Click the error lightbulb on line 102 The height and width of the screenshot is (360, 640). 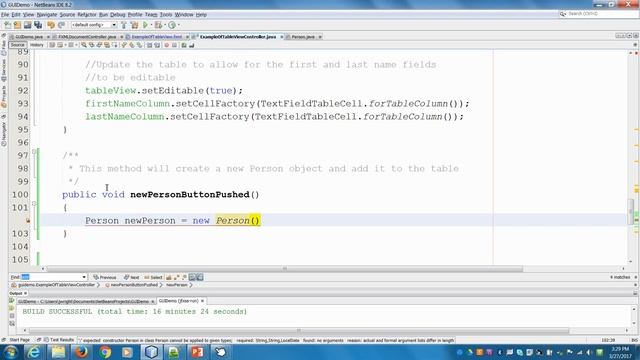coord(28,221)
